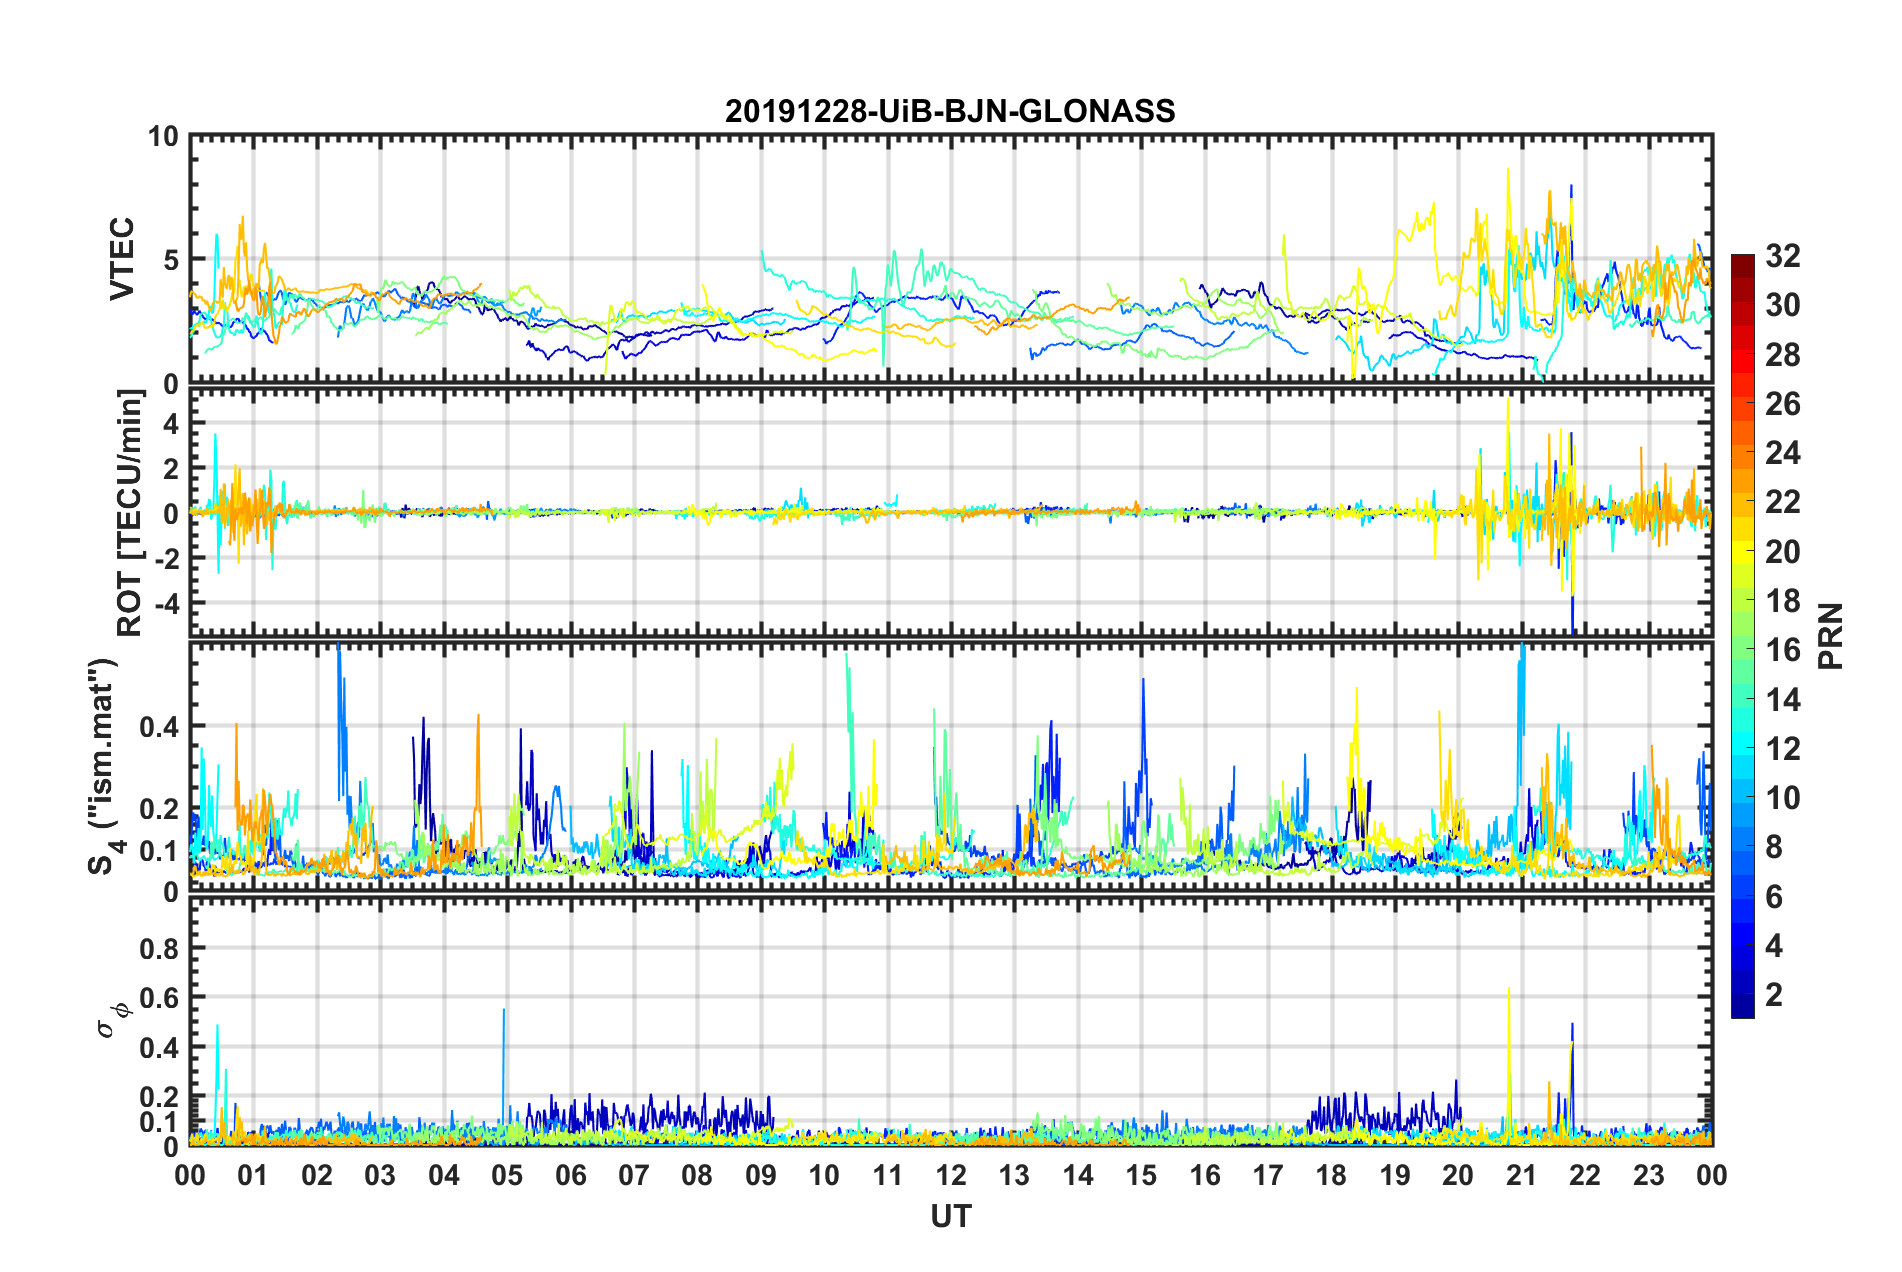1902x1272 pixels.
Task: Click the PRN color scale bar
Action: [1743, 636]
